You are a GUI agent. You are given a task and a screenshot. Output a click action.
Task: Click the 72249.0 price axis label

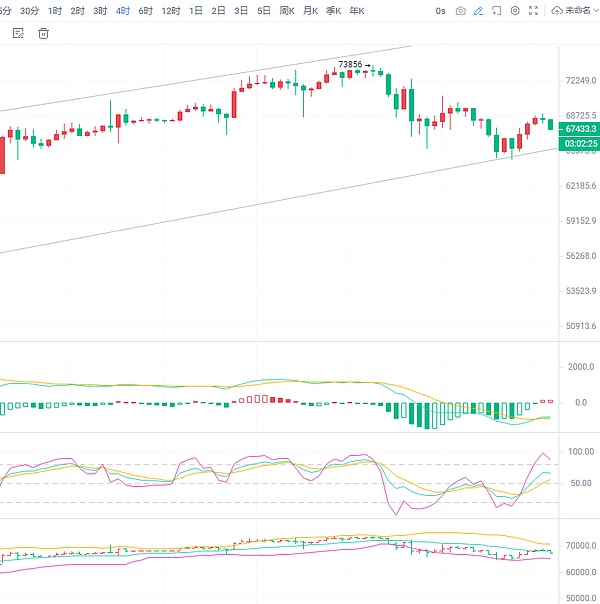pyautogui.click(x=580, y=80)
